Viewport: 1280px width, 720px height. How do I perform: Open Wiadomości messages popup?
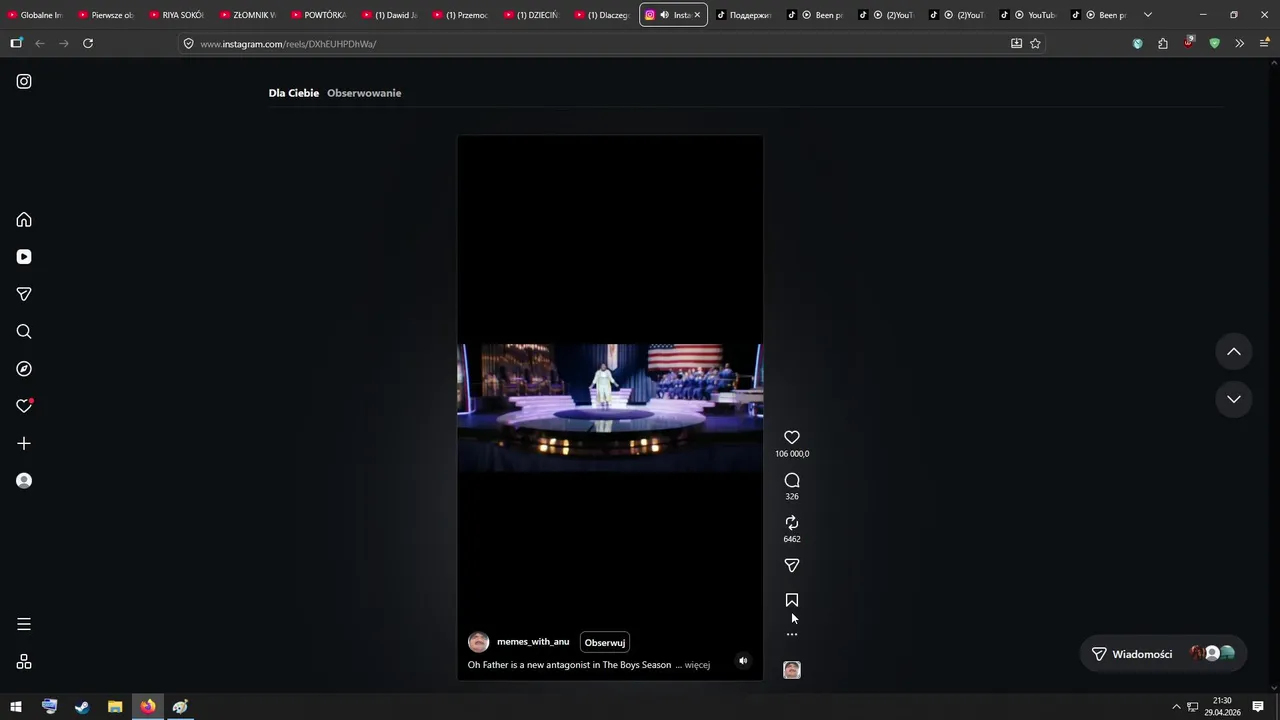1164,654
